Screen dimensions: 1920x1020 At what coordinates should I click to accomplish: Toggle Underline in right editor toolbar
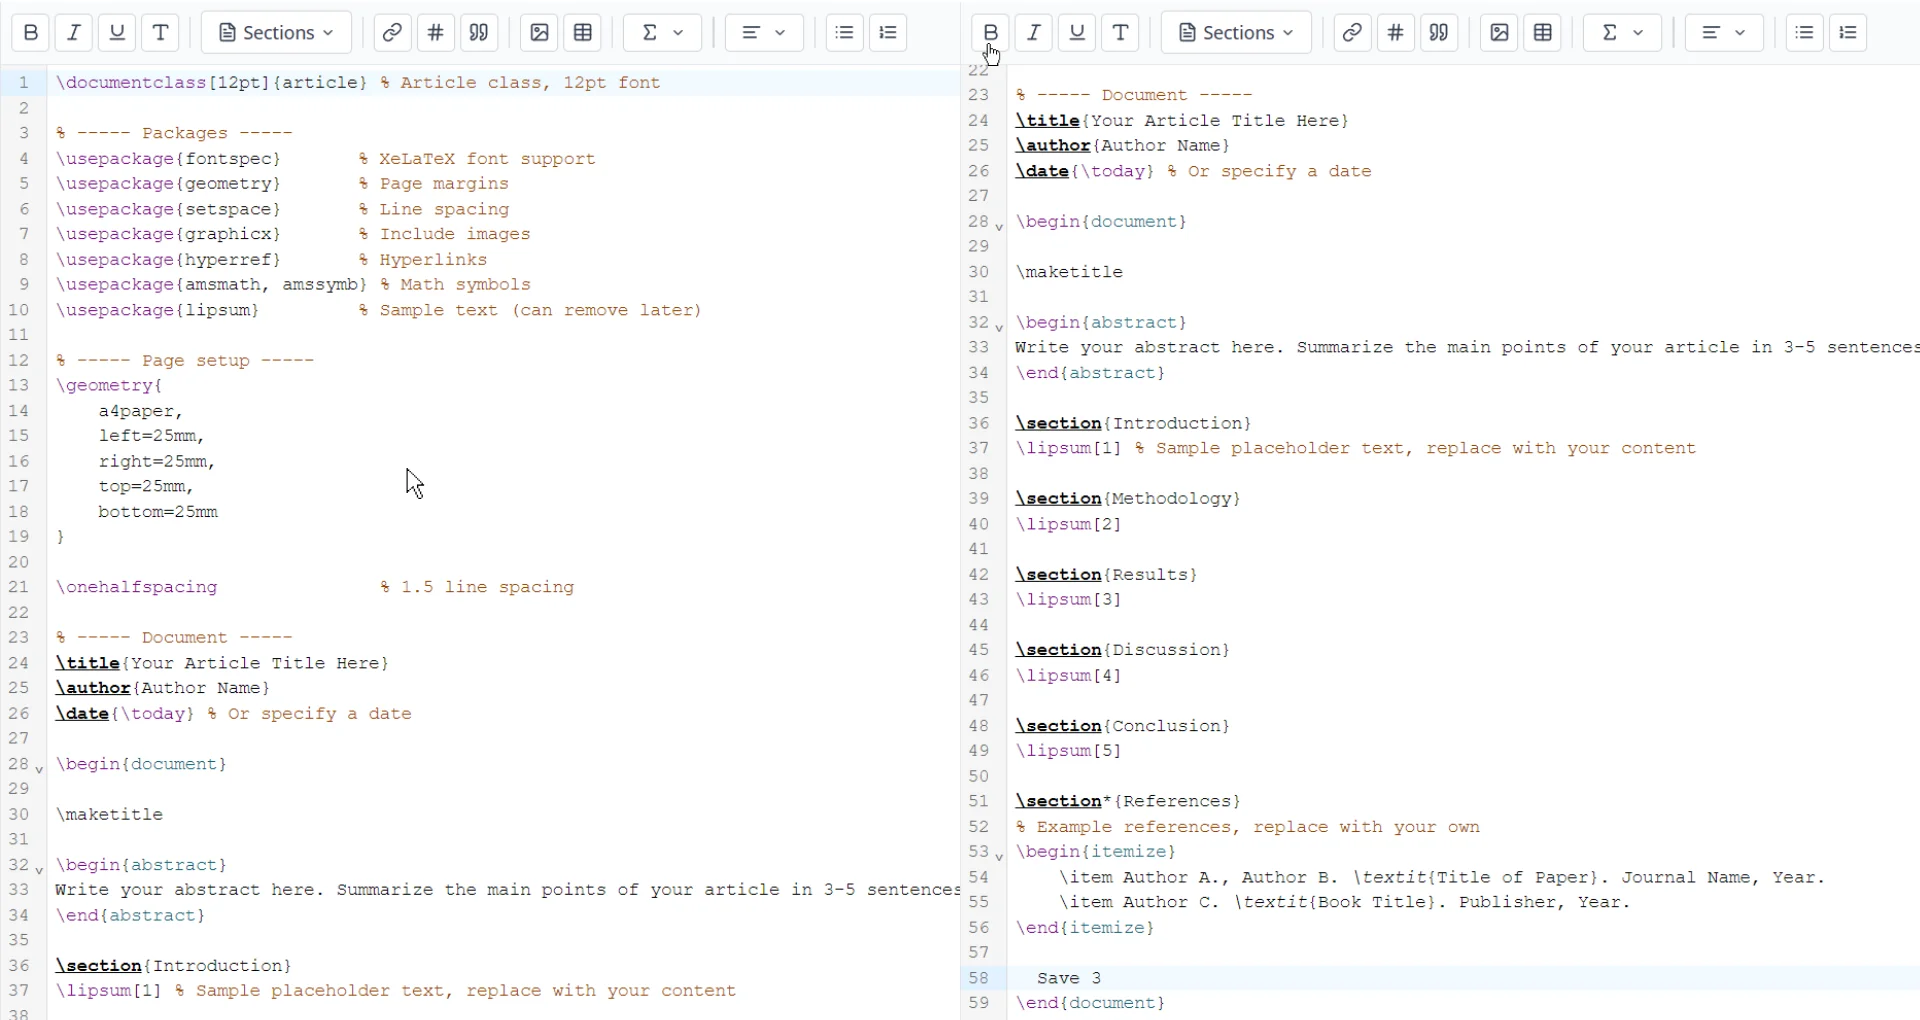click(1077, 33)
